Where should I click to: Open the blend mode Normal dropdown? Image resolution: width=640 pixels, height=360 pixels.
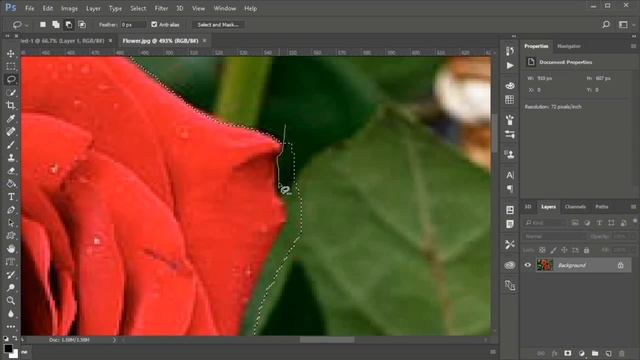pos(553,236)
